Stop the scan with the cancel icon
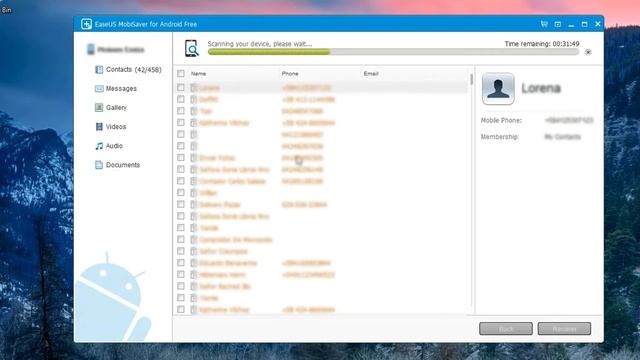This screenshot has width=640, height=360. (588, 52)
